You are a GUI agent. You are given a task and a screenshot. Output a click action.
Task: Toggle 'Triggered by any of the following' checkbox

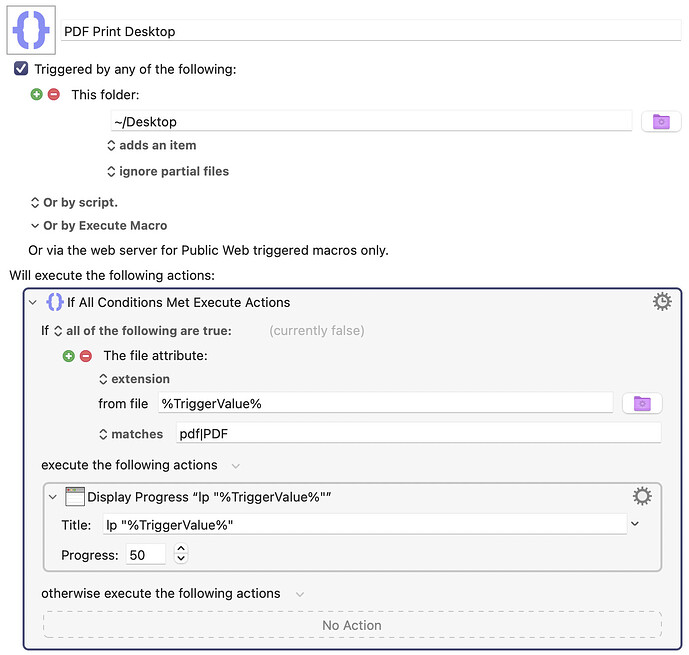point(21,69)
